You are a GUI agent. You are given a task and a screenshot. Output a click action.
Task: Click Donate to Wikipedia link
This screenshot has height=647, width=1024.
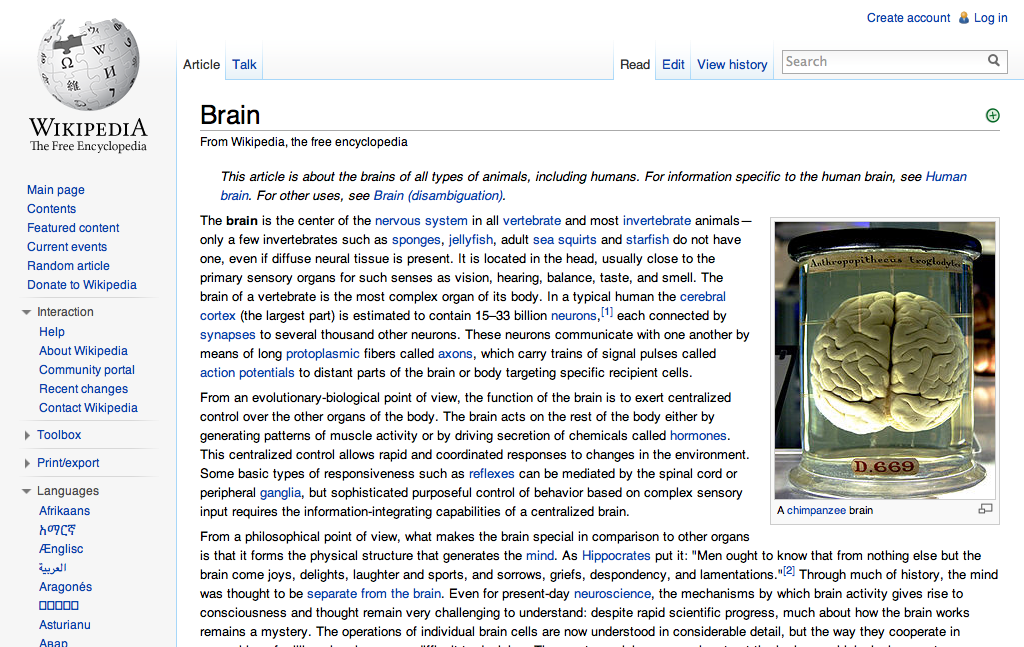coord(82,285)
